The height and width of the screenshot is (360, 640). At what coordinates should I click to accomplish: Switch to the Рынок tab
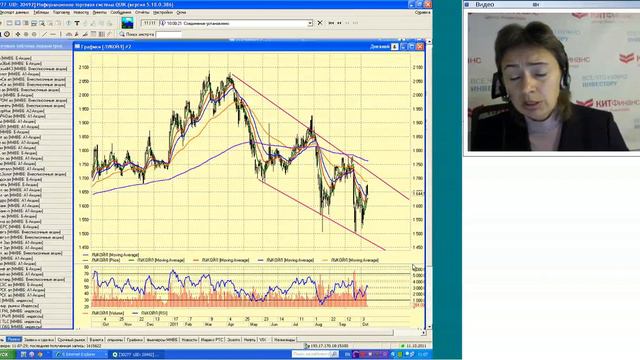click(13, 340)
